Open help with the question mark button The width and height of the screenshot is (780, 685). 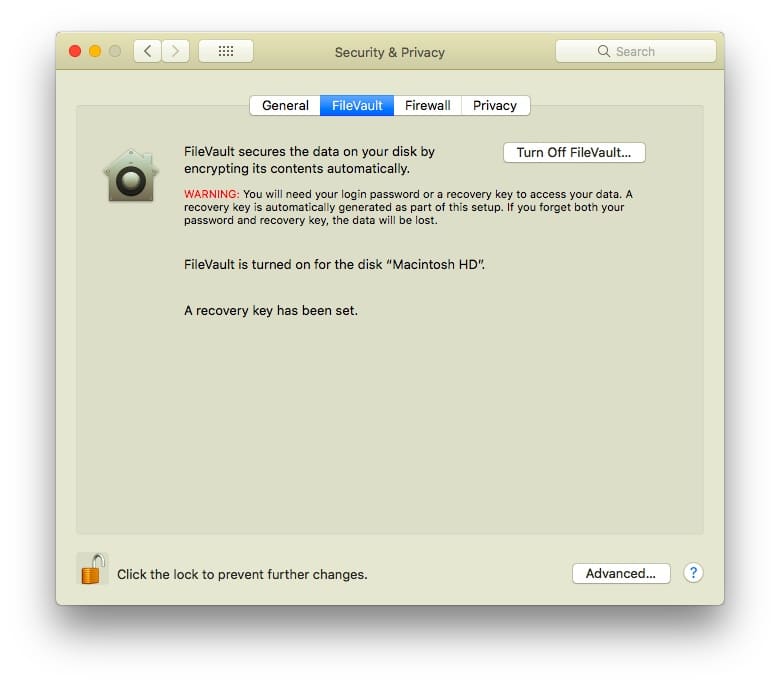[x=693, y=573]
